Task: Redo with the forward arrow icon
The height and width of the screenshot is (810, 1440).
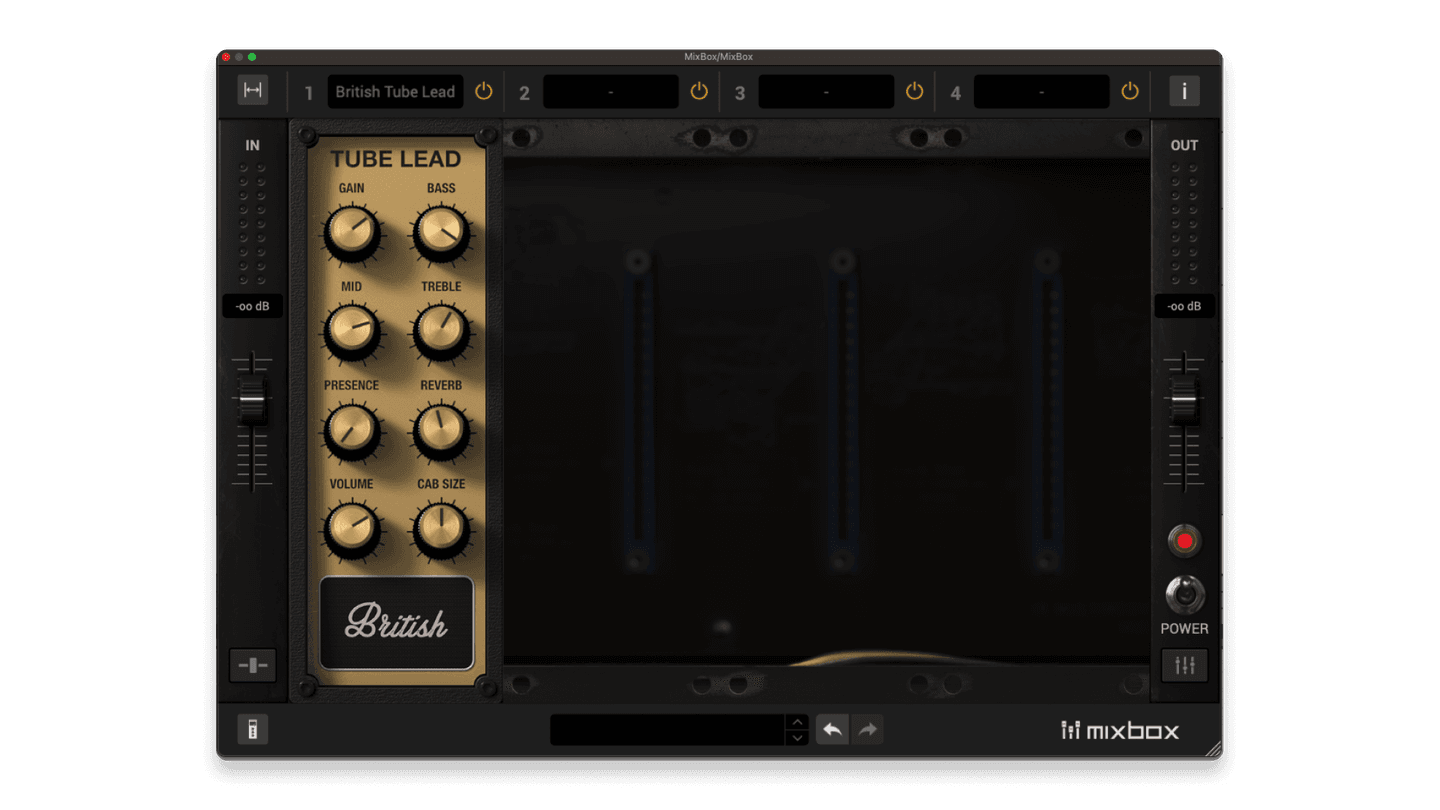Action: pos(866,729)
